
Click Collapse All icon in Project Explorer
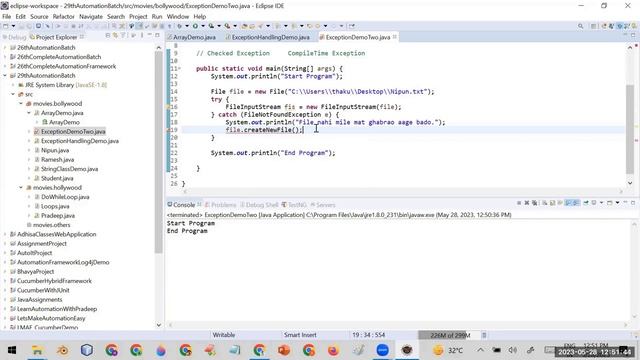pyautogui.click(x=108, y=36)
